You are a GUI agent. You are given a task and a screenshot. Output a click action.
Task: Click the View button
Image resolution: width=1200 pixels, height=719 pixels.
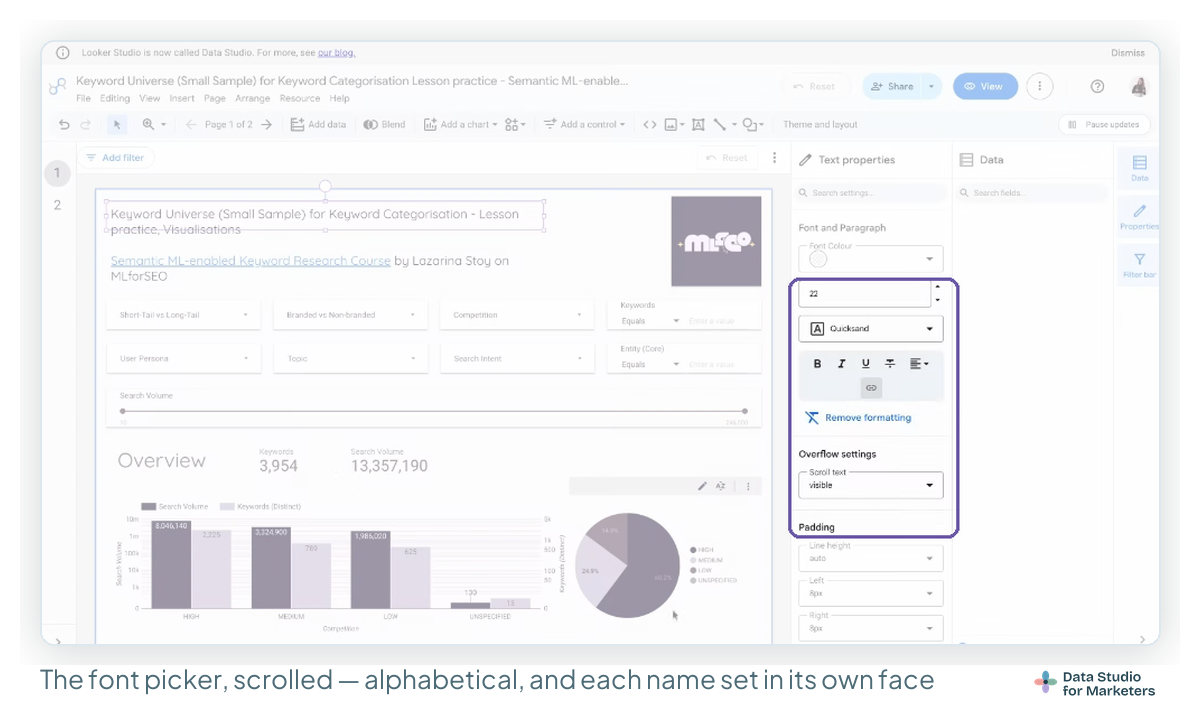[985, 87]
